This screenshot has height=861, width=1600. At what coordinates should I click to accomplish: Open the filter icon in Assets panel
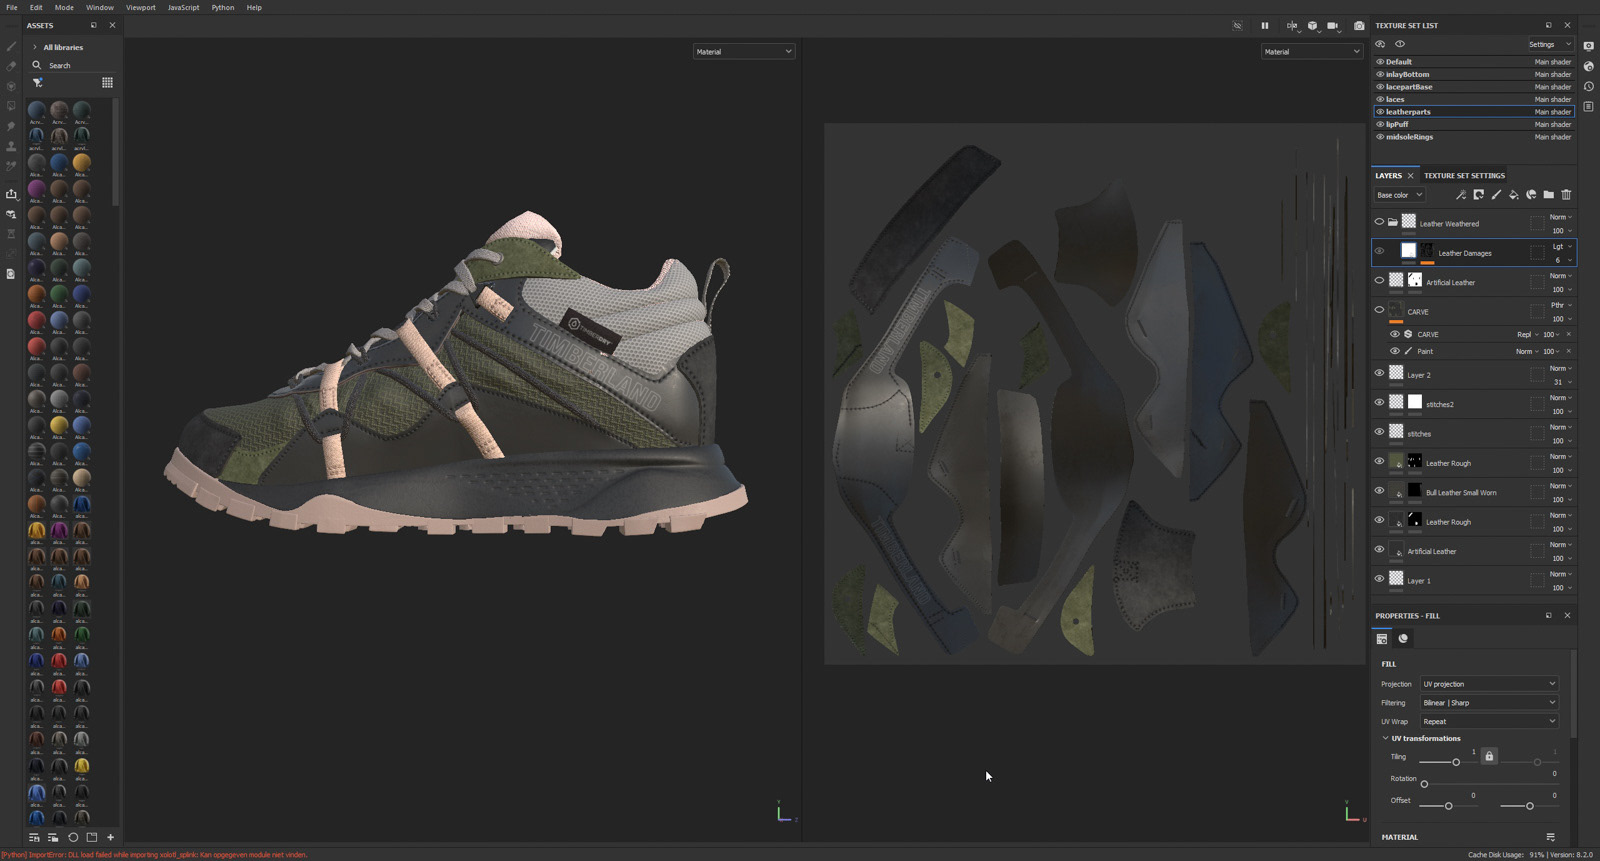[x=37, y=83]
